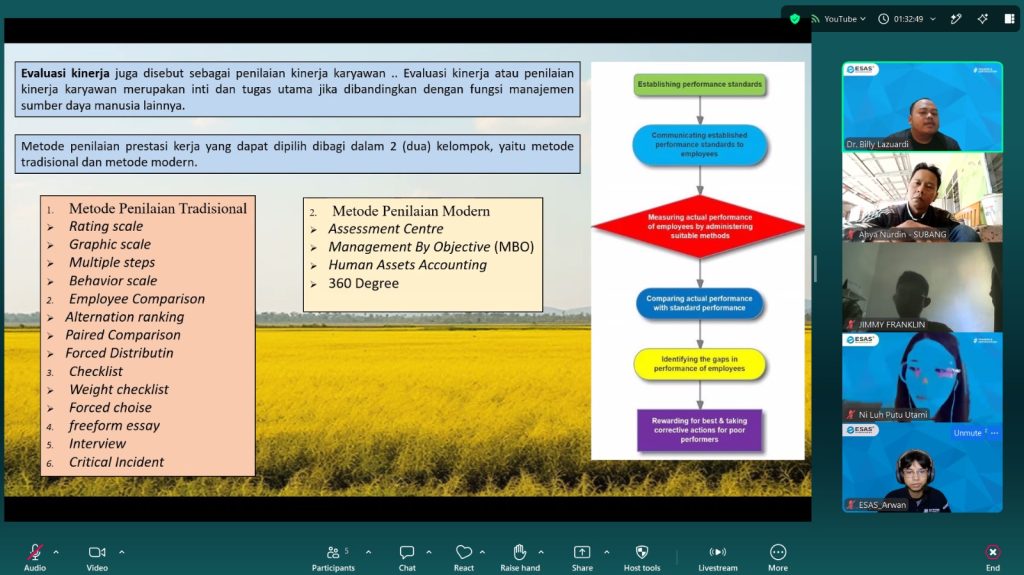The image size is (1024, 575).
Task: Open the Chat panel
Action: point(407,557)
